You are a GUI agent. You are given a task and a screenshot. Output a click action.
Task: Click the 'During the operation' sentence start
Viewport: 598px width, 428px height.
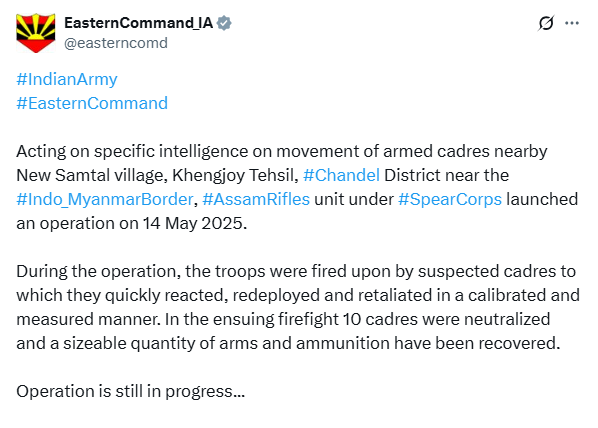click(96, 272)
